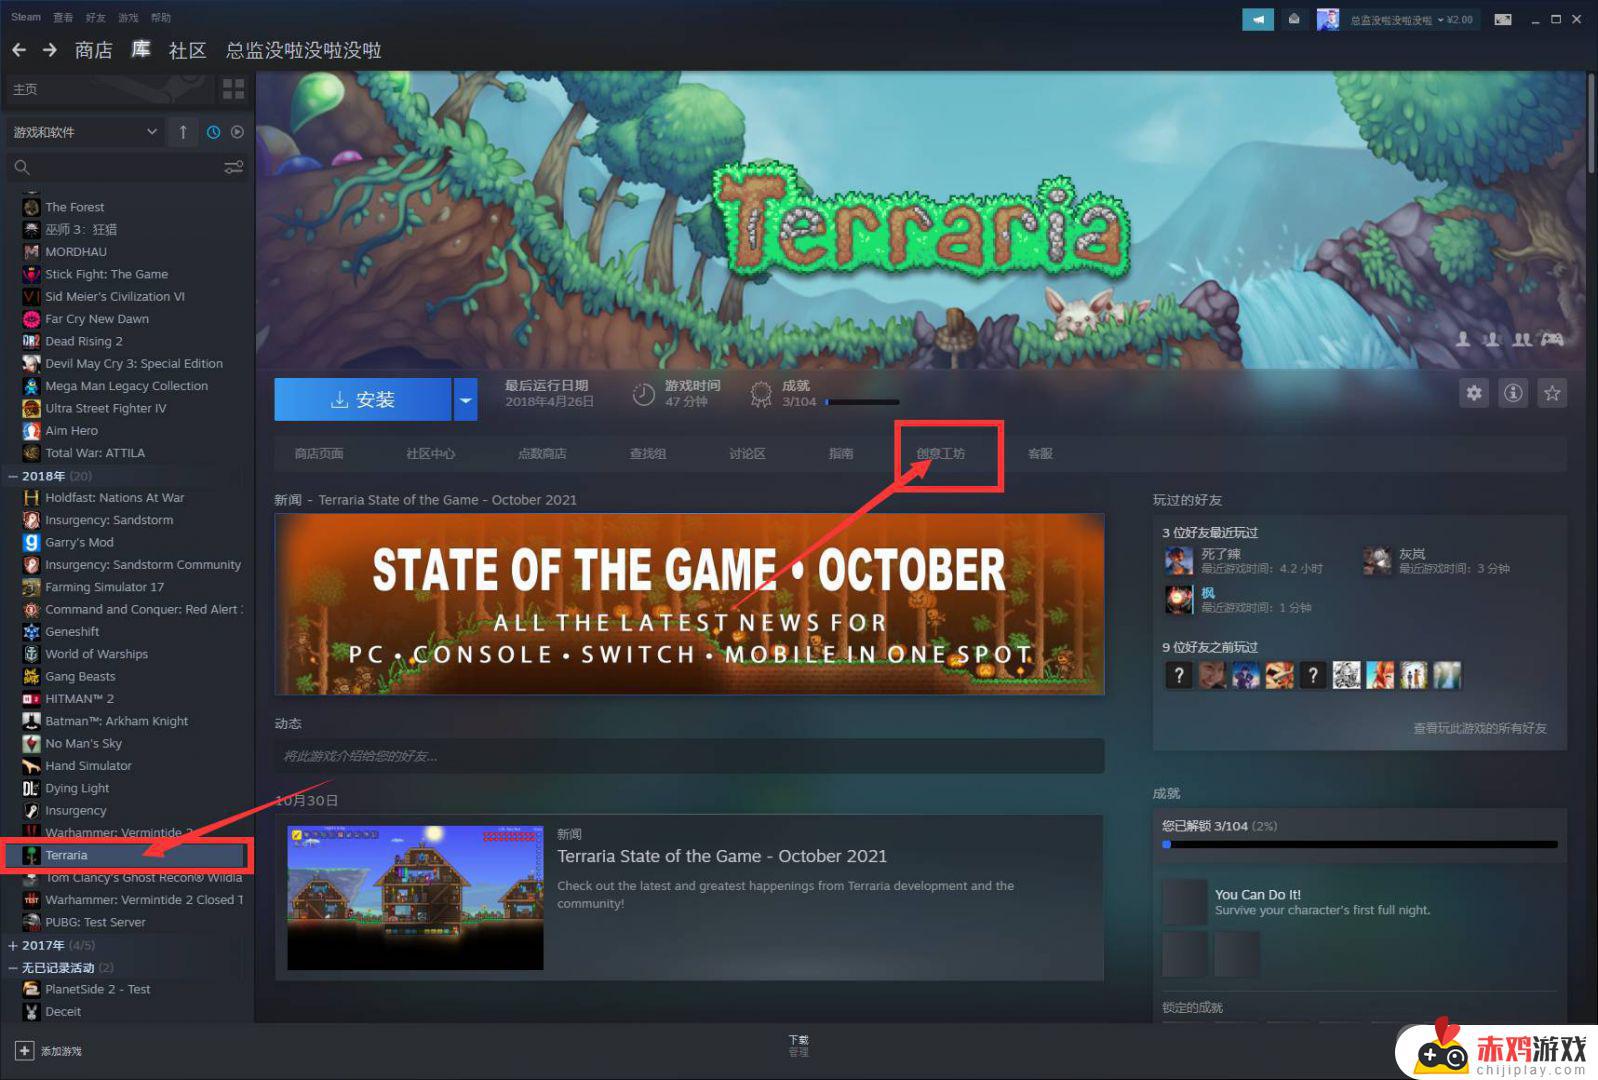Toggle recent activity clock filter
Viewport: 1598px width, 1080px height.
pos(213,132)
